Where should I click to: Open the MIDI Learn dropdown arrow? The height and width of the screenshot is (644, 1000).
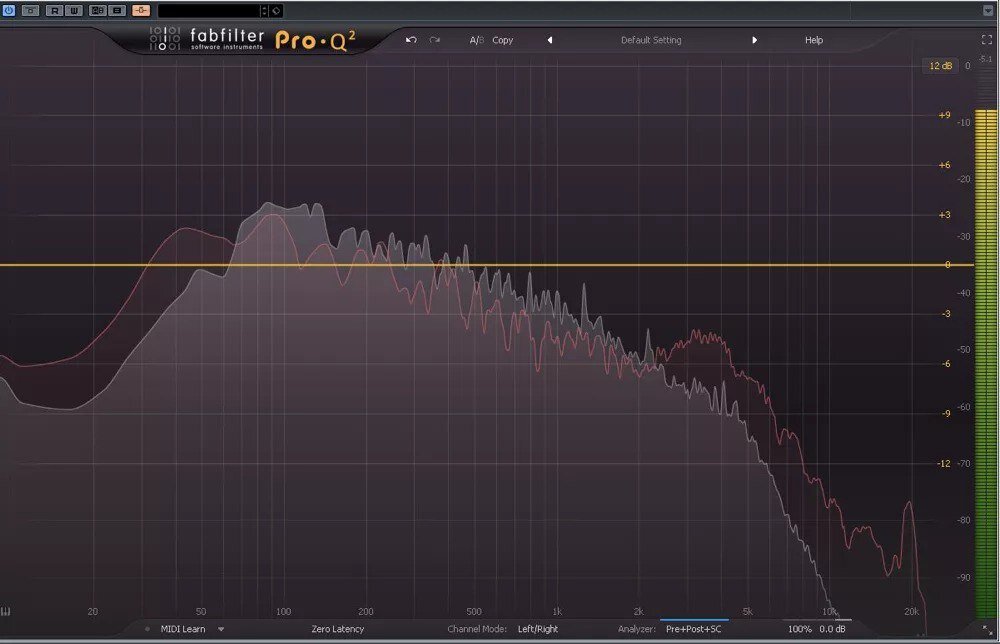click(x=221, y=629)
